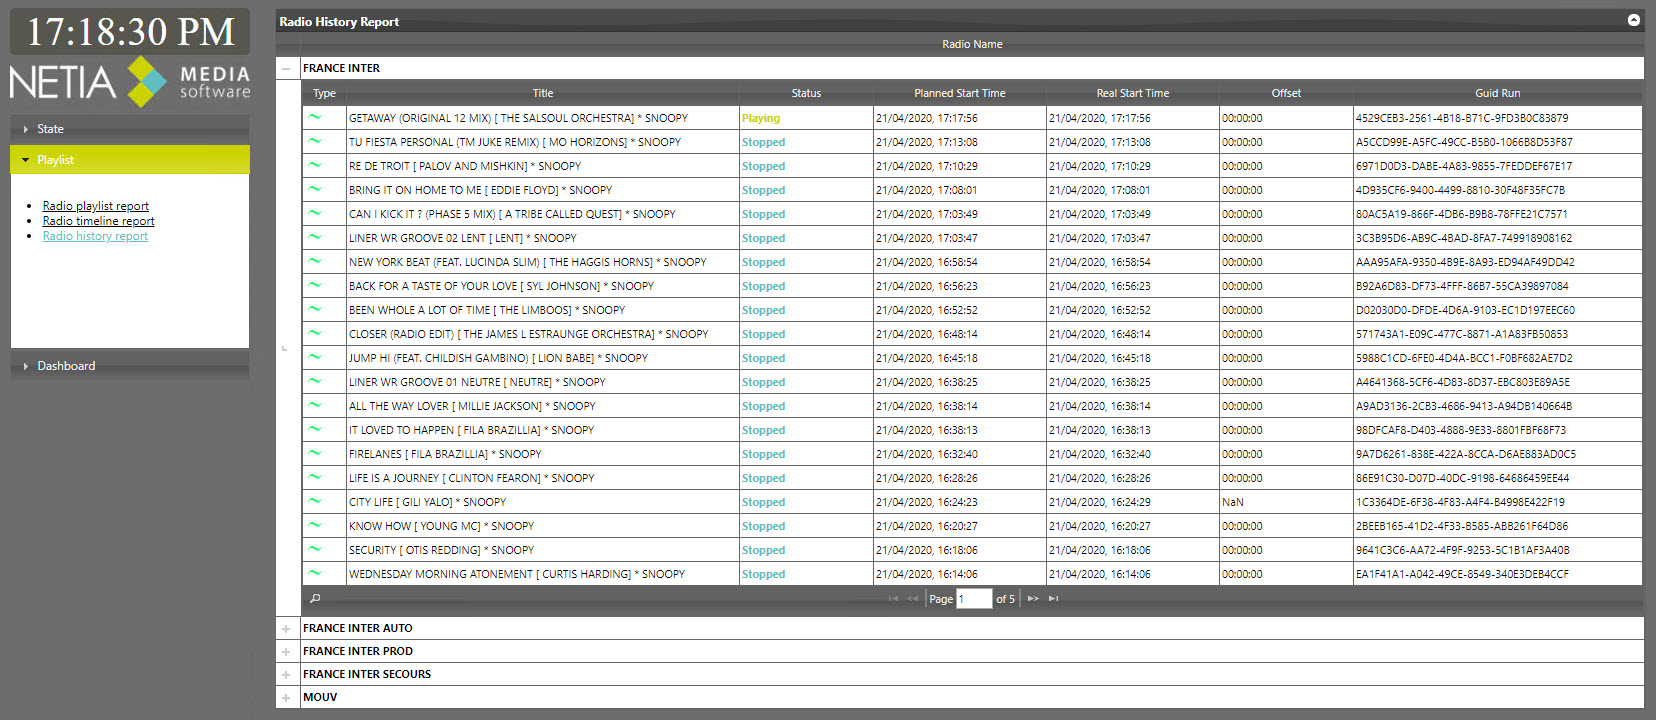Click Guid Run starting with 4529CEB3
Screen dimensions: 1656x720
1498,118
